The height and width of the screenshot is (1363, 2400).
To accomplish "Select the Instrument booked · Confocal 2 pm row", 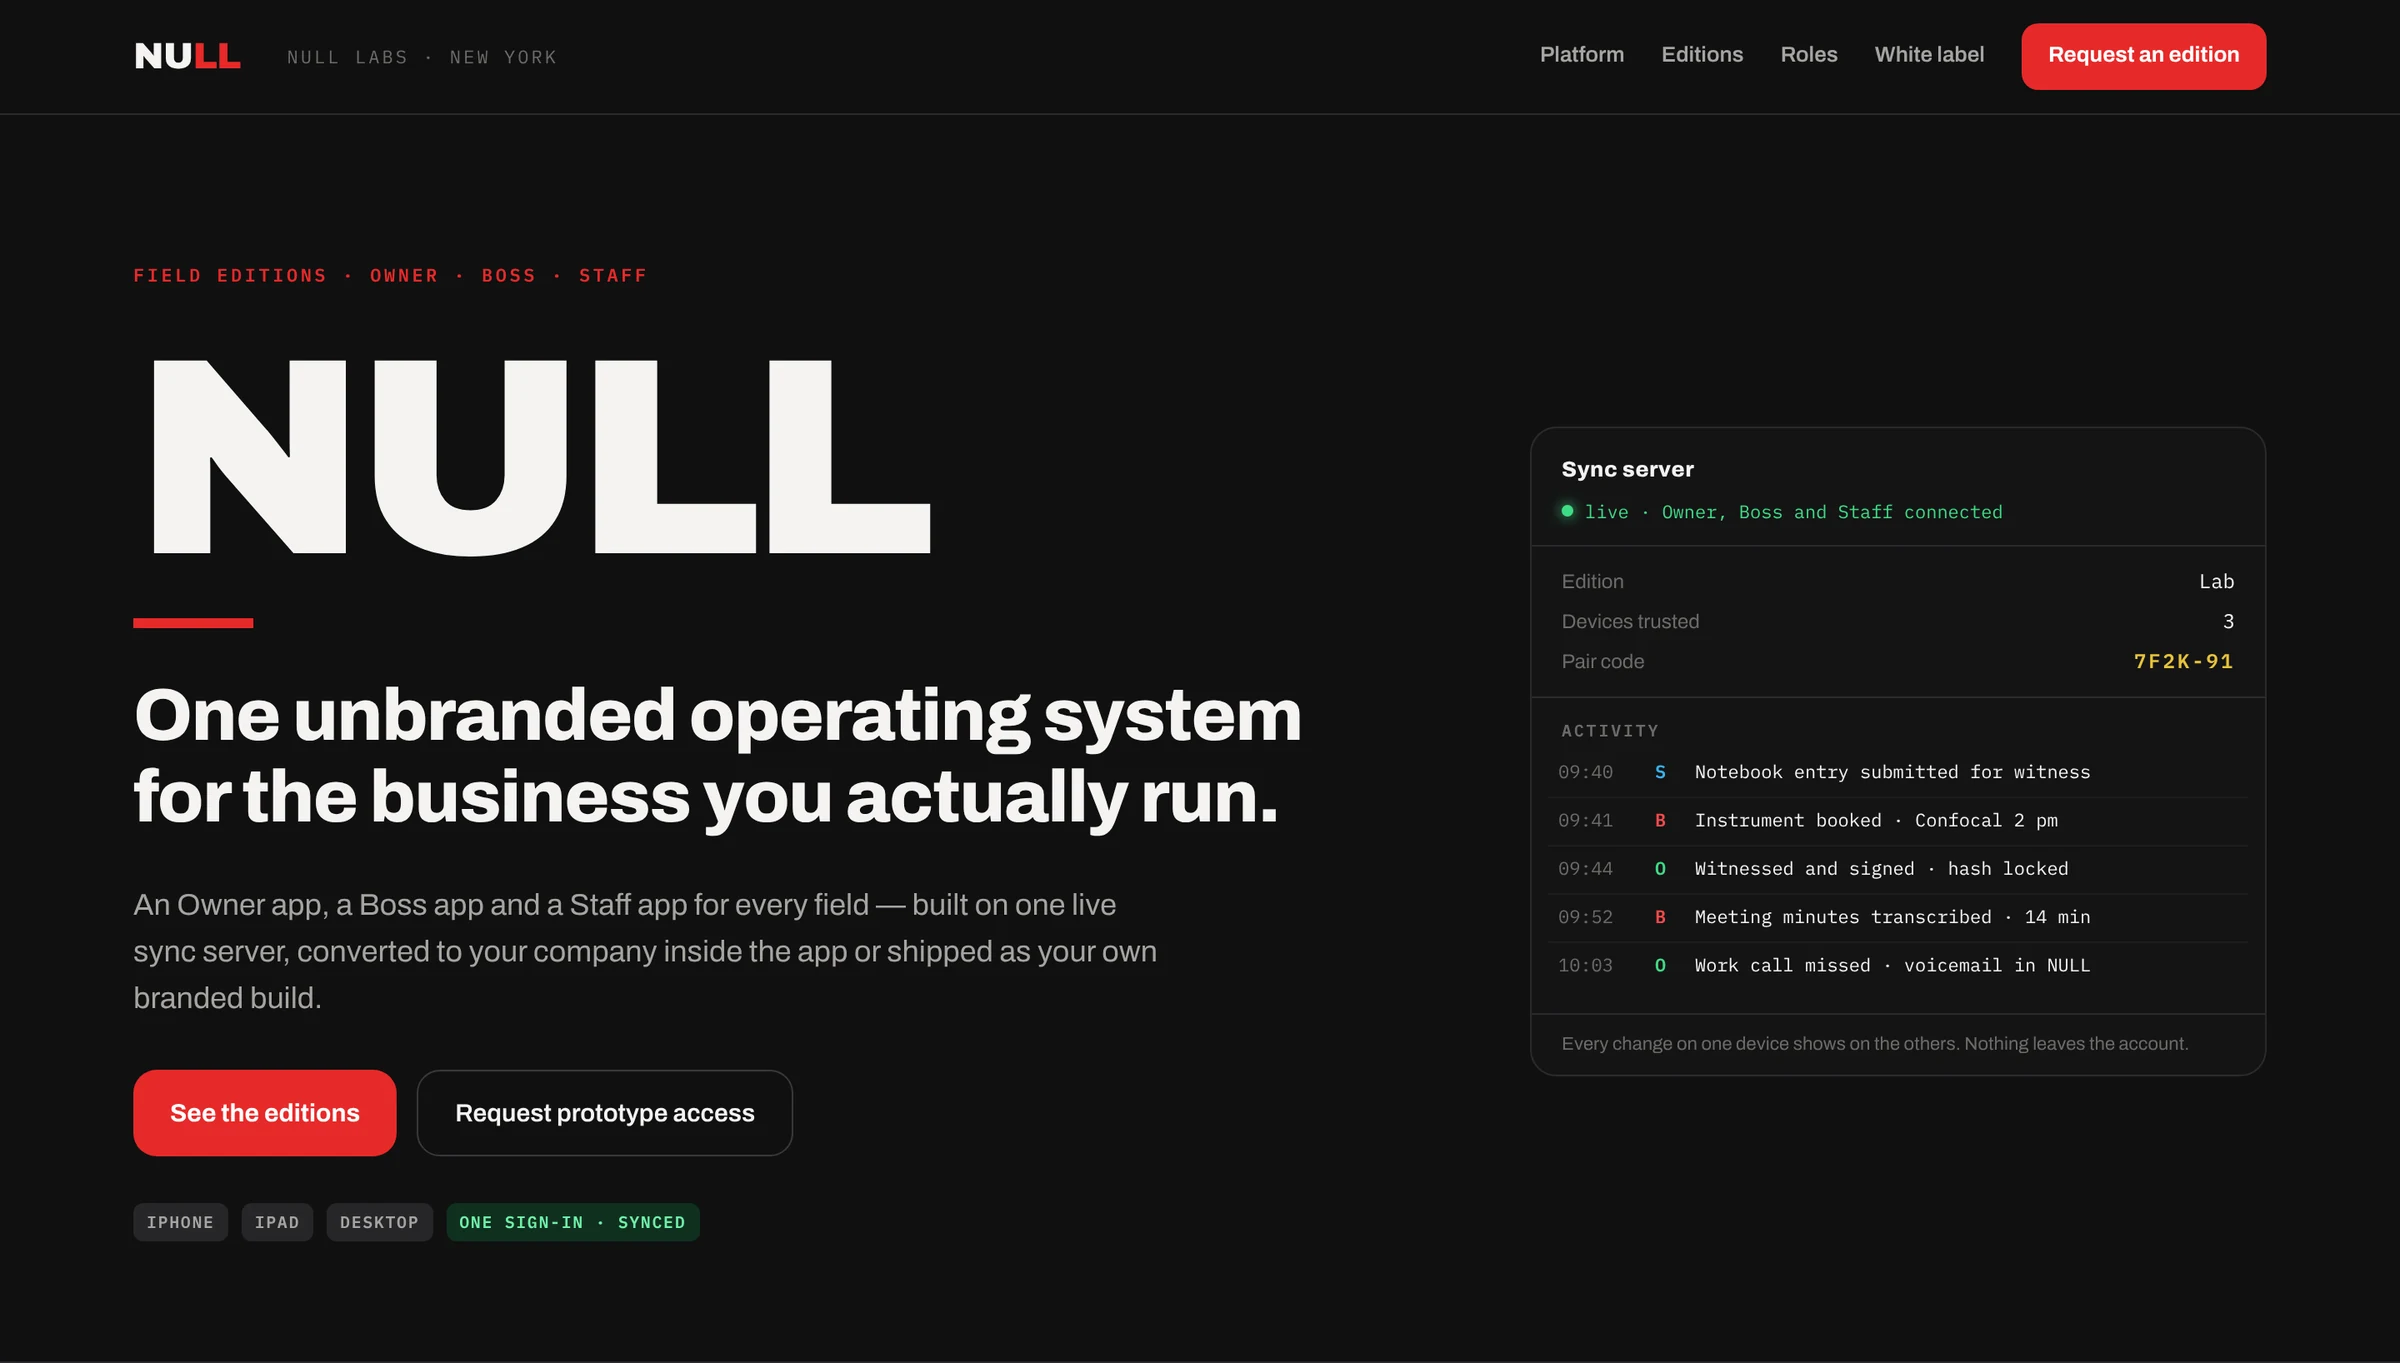I will tap(1897, 820).
